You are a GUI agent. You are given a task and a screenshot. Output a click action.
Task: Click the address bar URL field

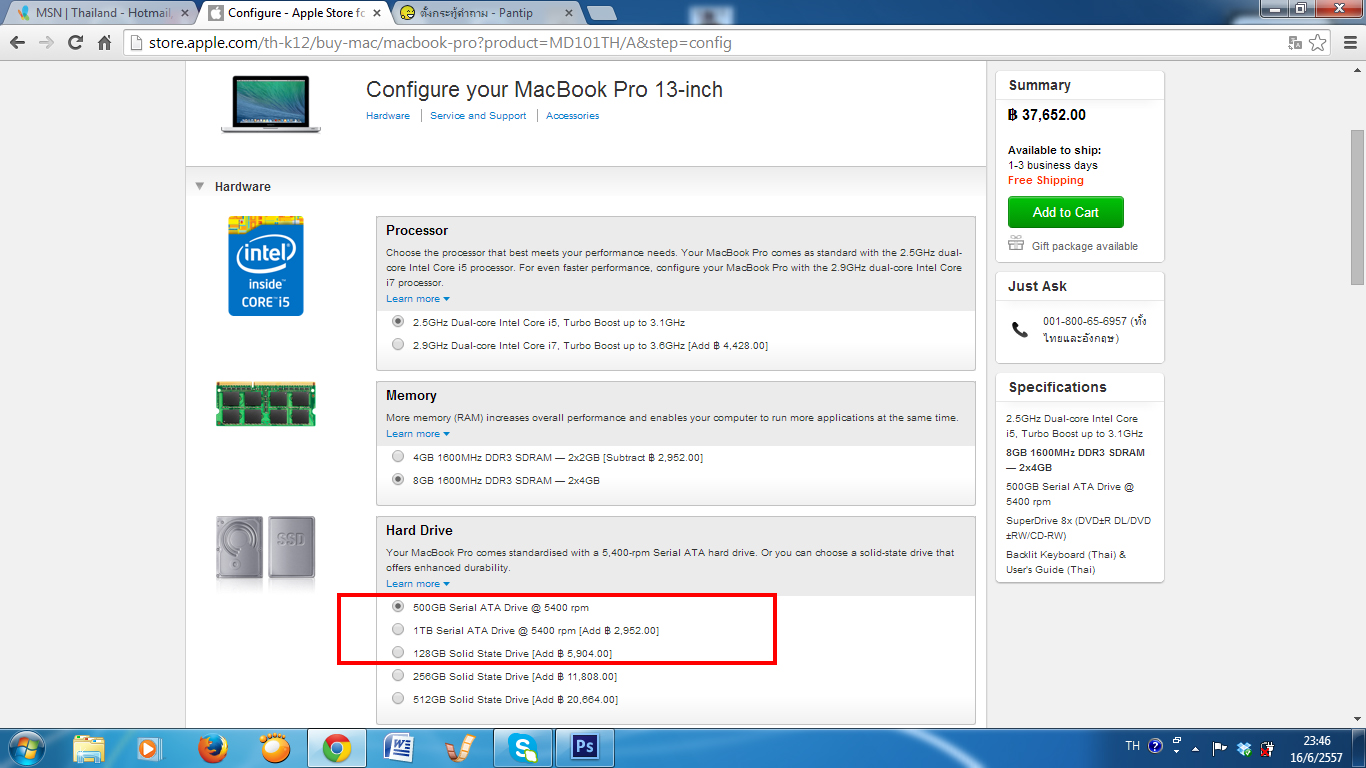click(x=705, y=43)
